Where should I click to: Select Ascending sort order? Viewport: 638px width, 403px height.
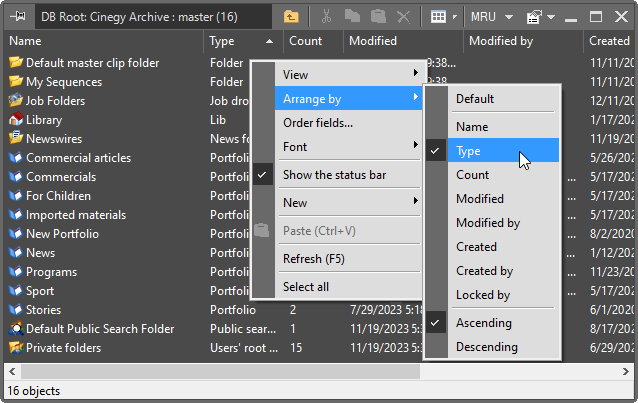point(483,323)
